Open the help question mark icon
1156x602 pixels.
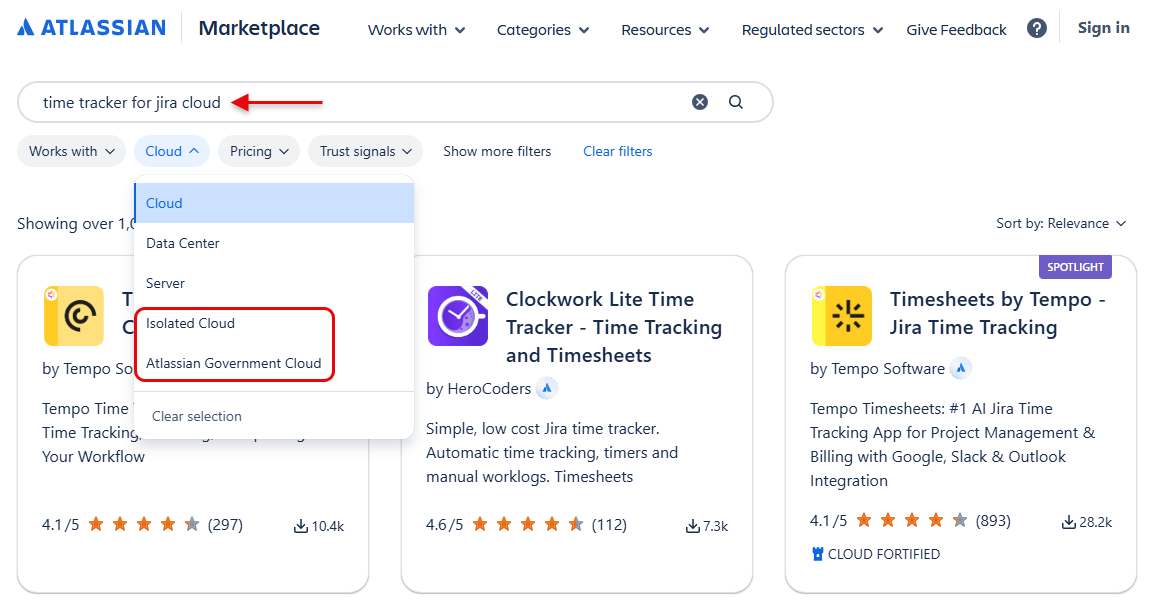(x=1037, y=29)
